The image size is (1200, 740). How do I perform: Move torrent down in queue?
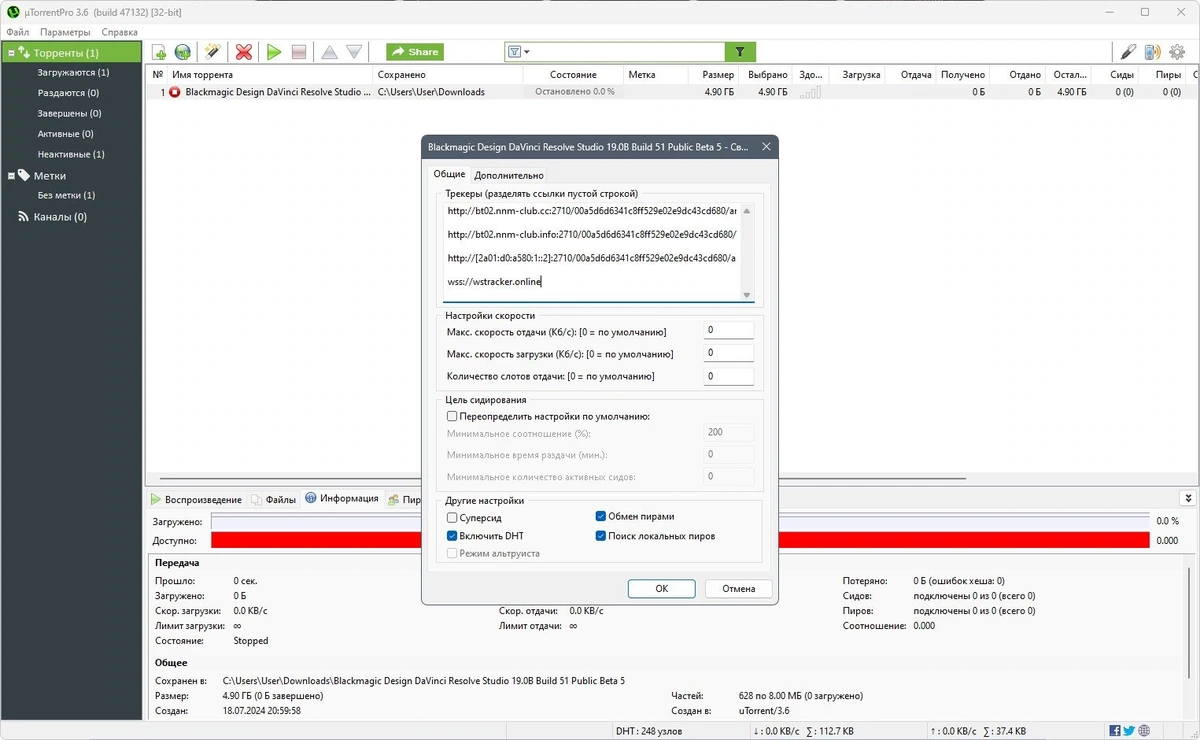pyautogui.click(x=354, y=52)
